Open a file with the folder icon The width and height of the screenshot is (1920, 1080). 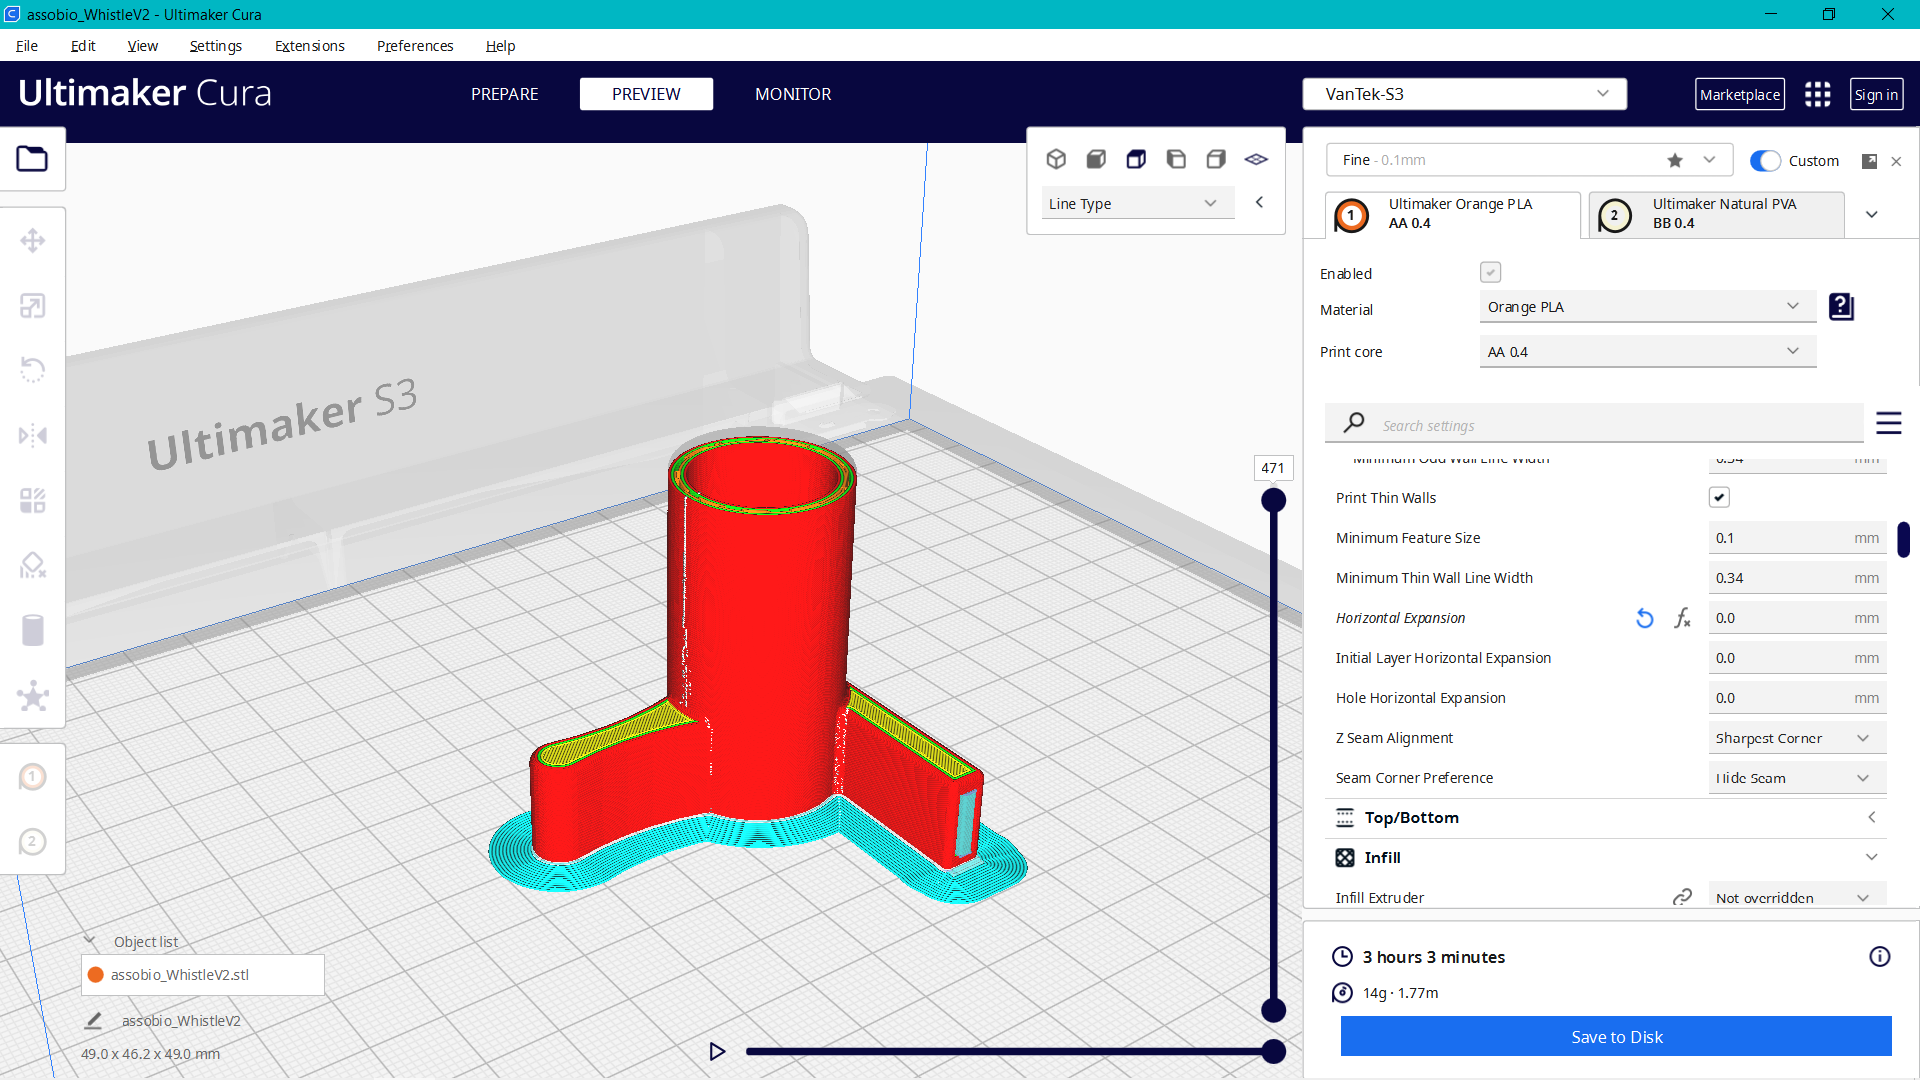[x=33, y=158]
